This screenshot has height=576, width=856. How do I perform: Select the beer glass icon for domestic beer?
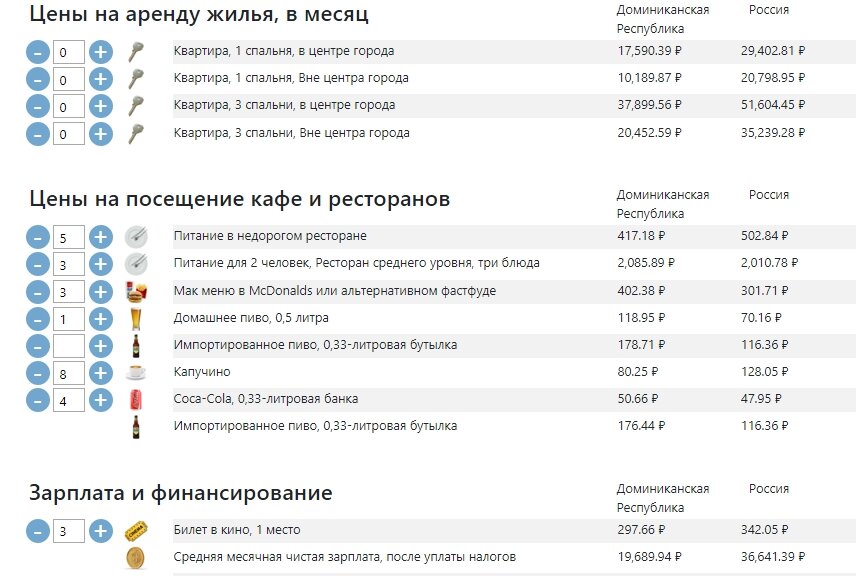(x=137, y=320)
